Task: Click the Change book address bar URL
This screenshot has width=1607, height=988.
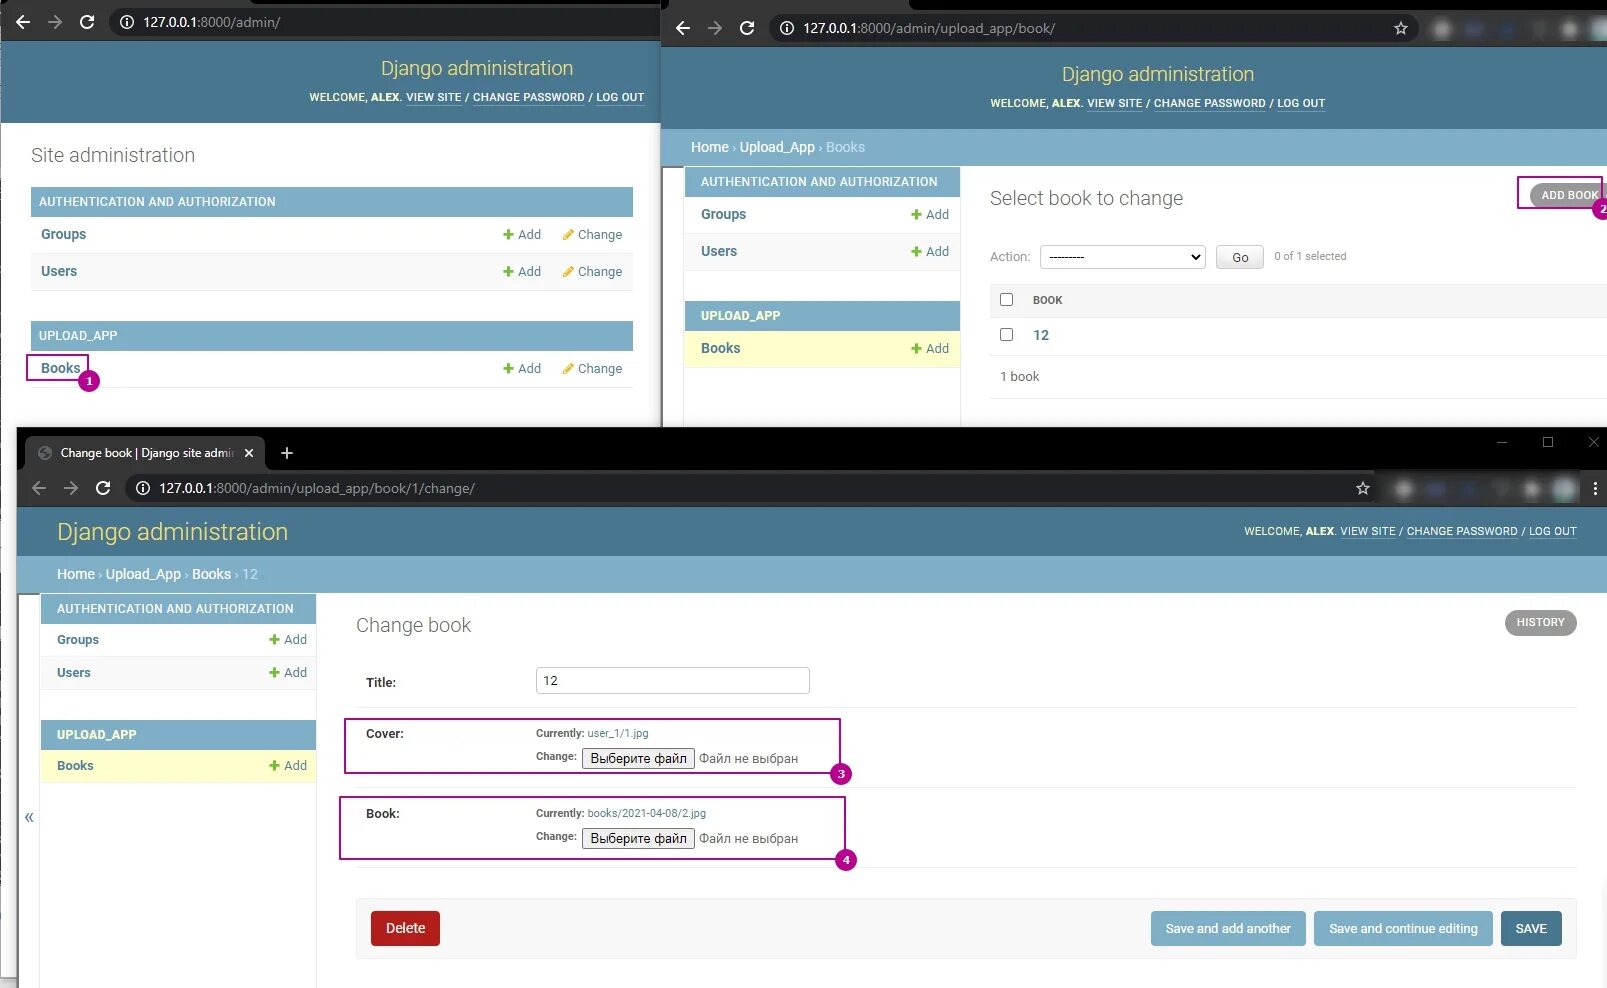Action: 317,488
